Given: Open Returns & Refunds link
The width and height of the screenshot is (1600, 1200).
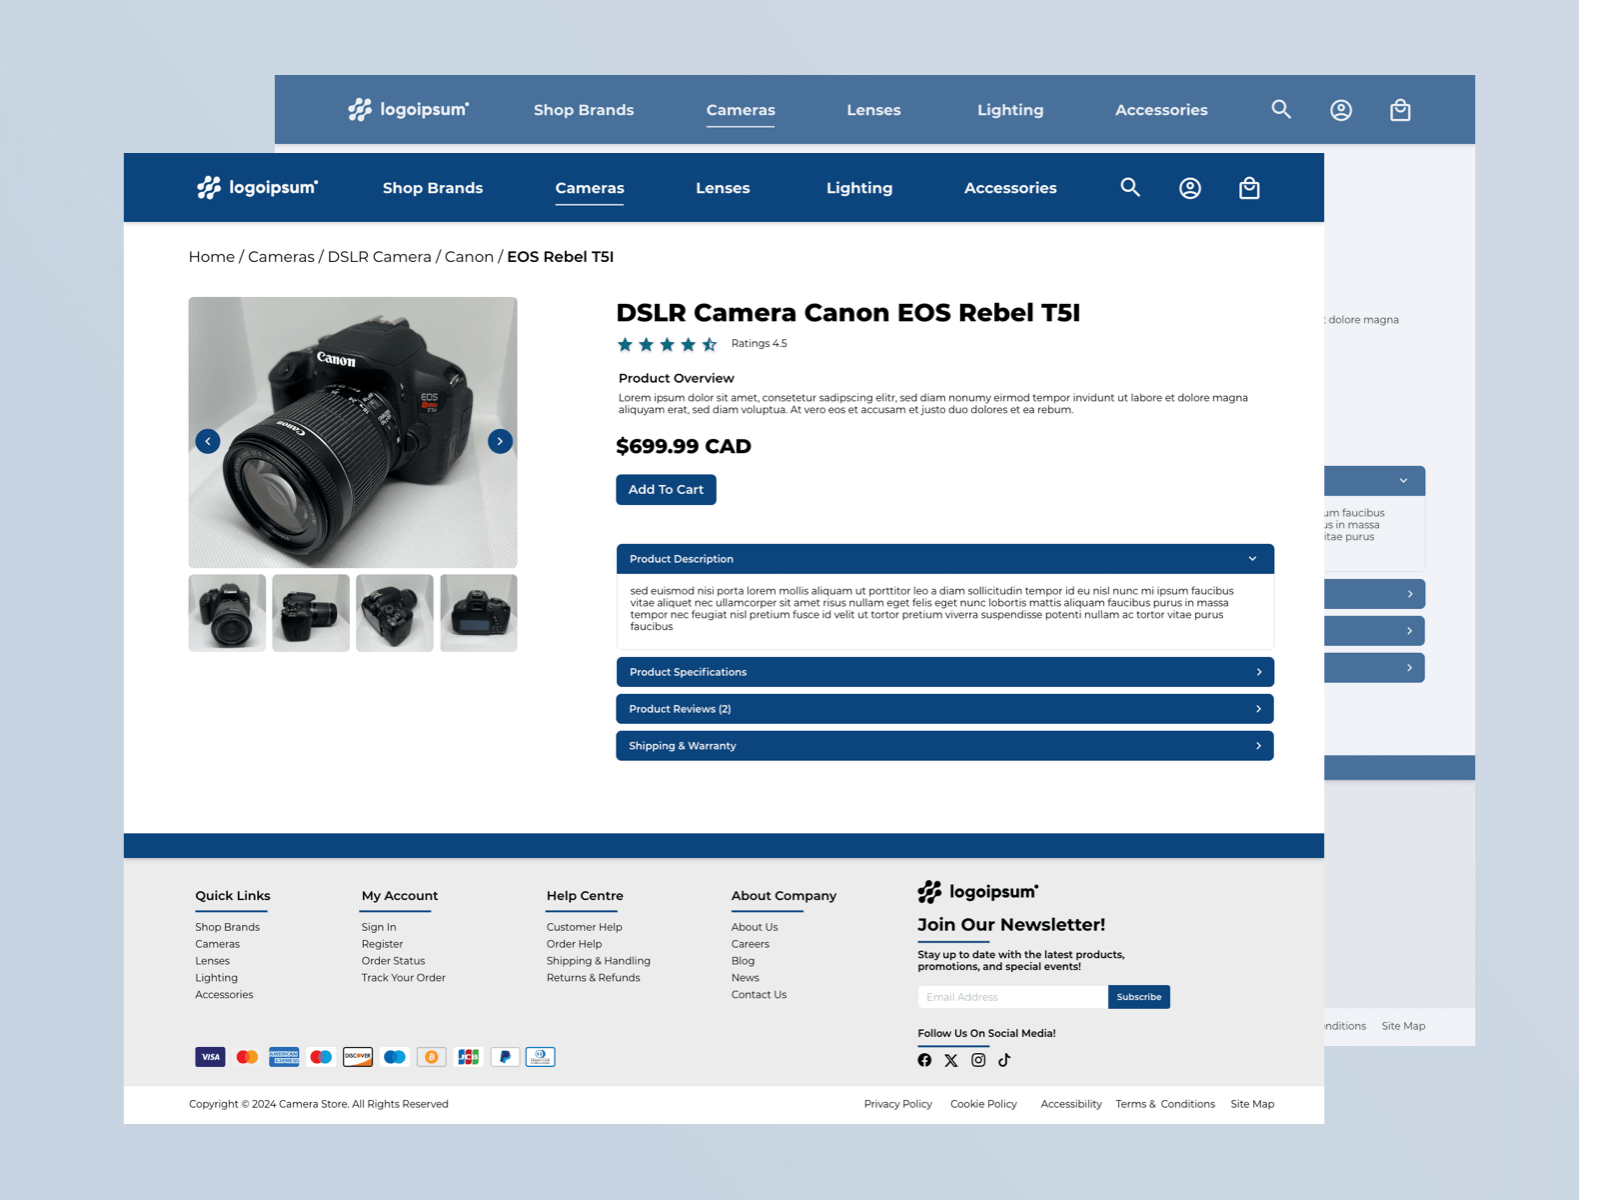Looking at the screenshot, I should 593,978.
